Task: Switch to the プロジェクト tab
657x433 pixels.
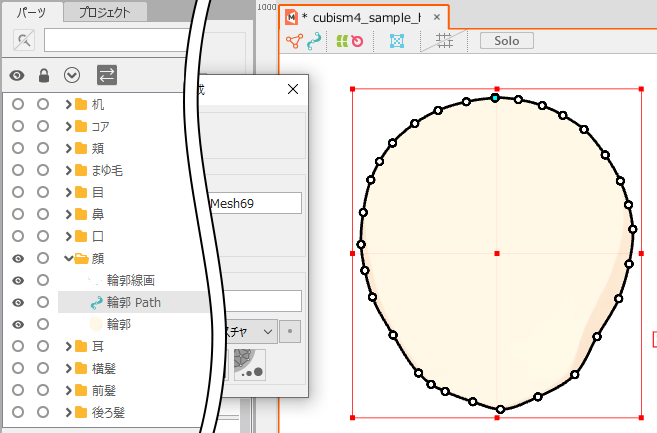Action: 105,12
